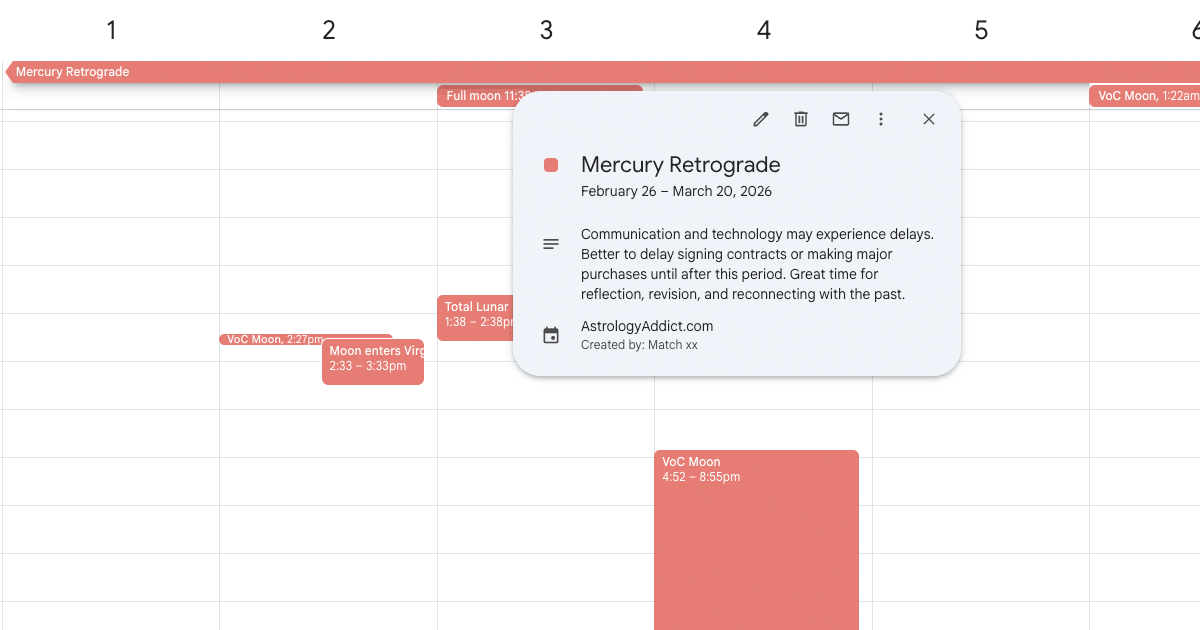Select day 5 in the calendar header
Image resolution: width=1200 pixels, height=630 pixels.
980,30
